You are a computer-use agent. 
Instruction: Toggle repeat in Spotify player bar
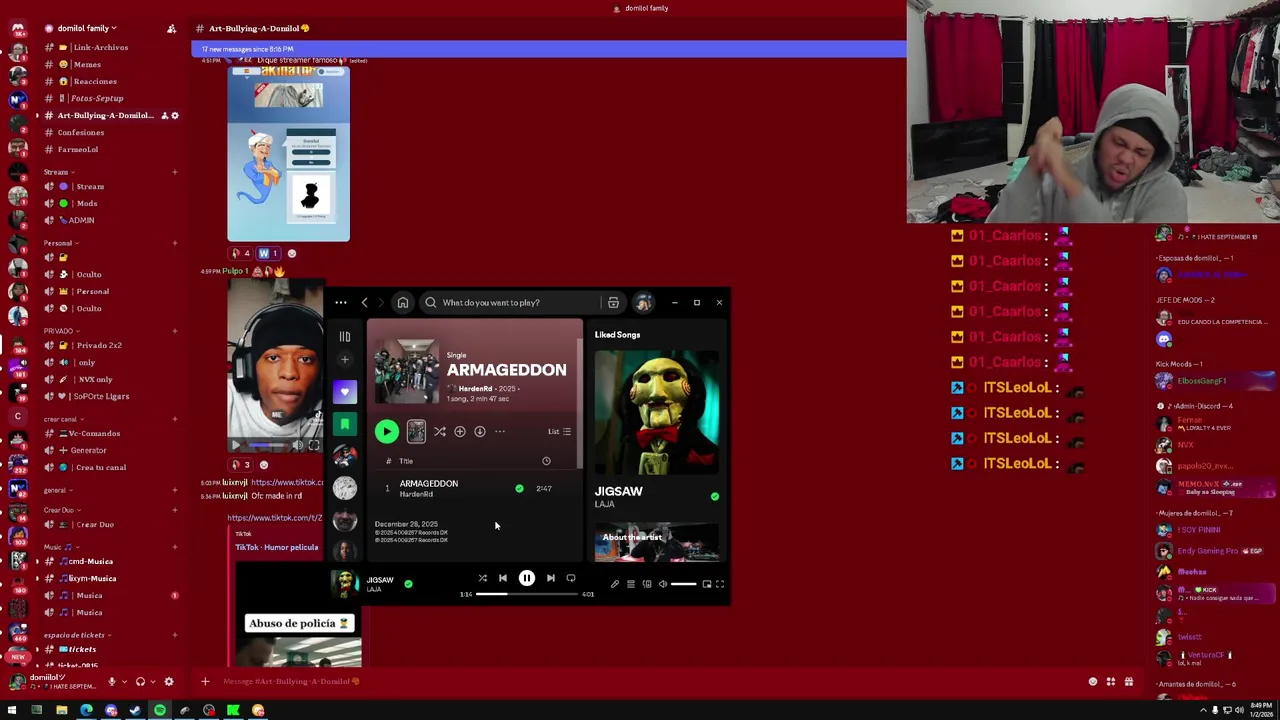(571, 578)
